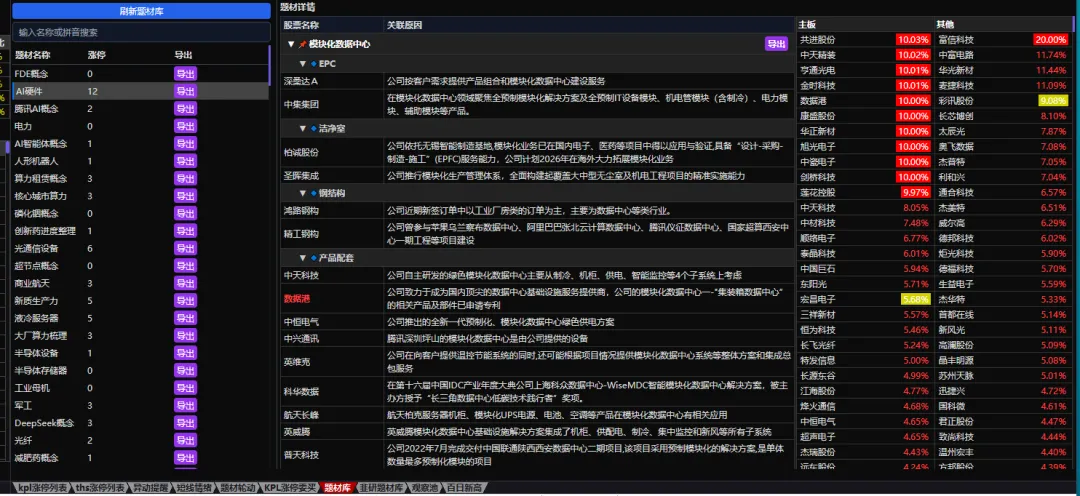Collapse the 钢结构 subgroup
This screenshot has height=496, width=1080.
point(302,193)
